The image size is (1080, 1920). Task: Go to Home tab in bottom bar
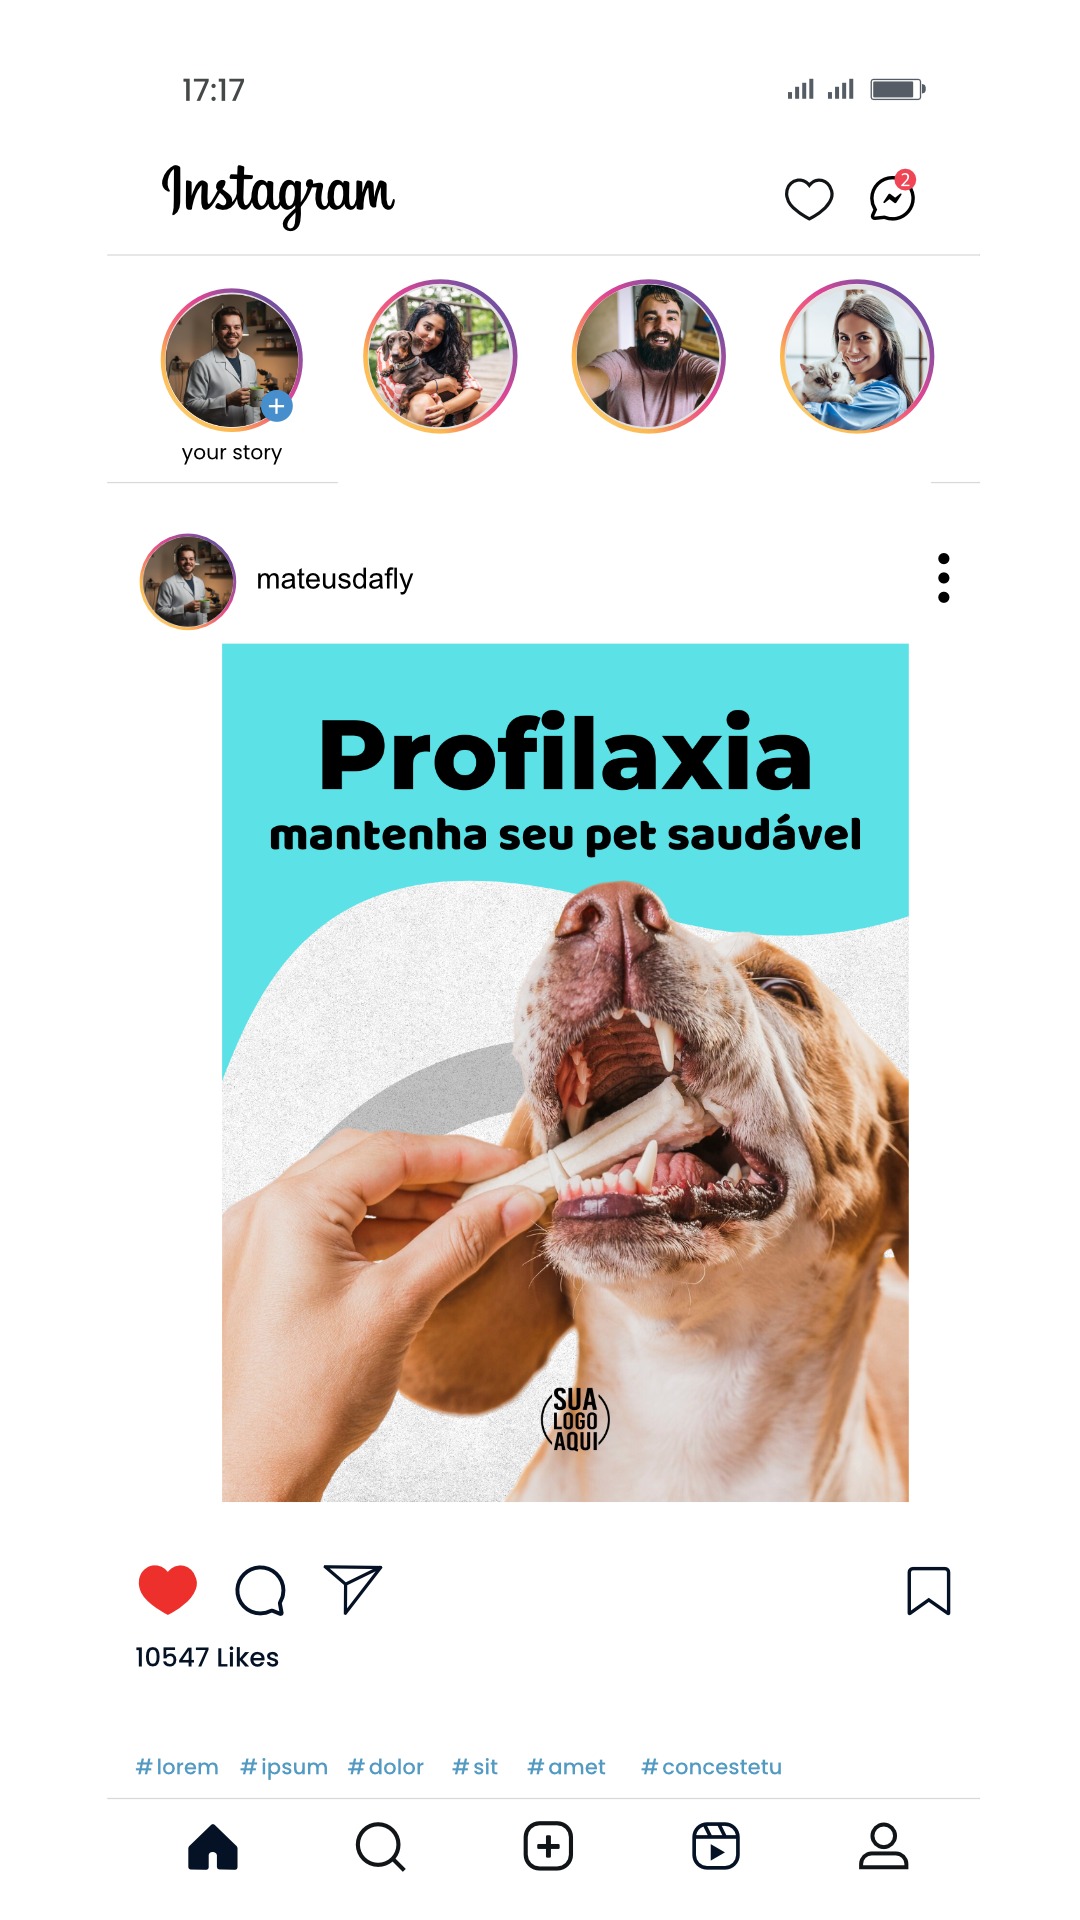coord(213,1846)
